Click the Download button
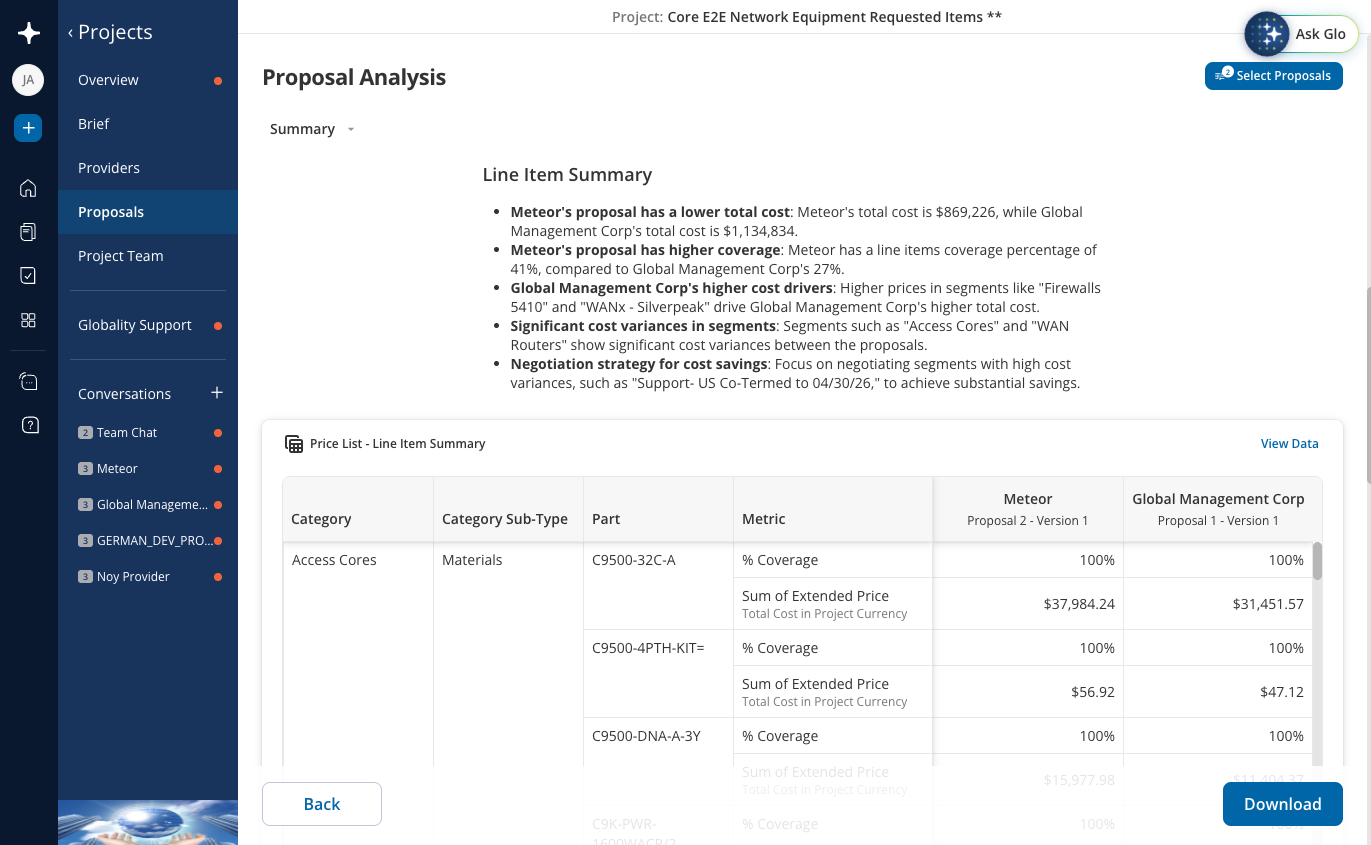 pyautogui.click(x=1282, y=804)
